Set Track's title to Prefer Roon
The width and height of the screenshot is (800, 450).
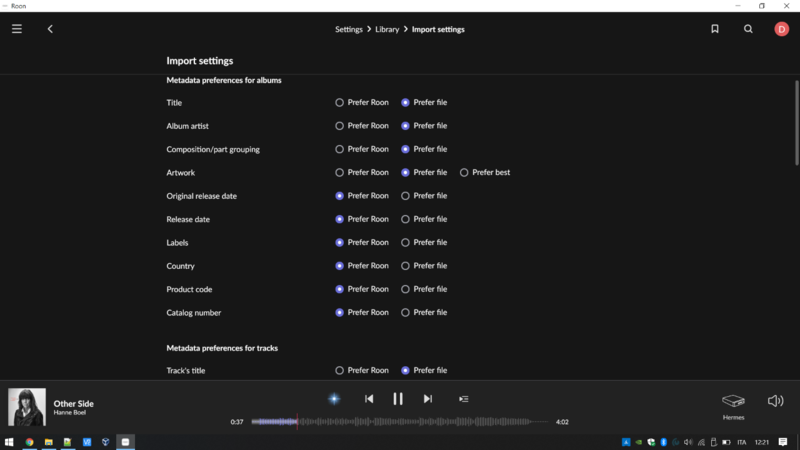[362, 370]
